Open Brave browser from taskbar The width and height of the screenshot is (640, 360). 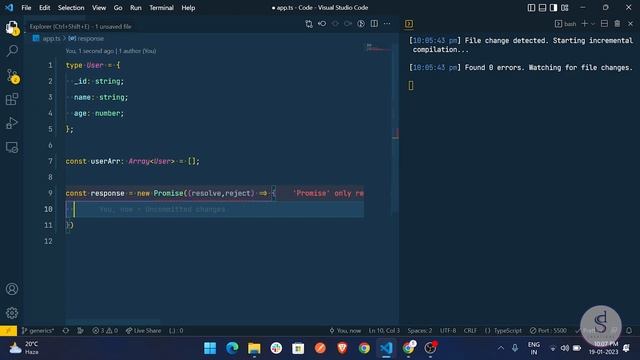coord(342,348)
